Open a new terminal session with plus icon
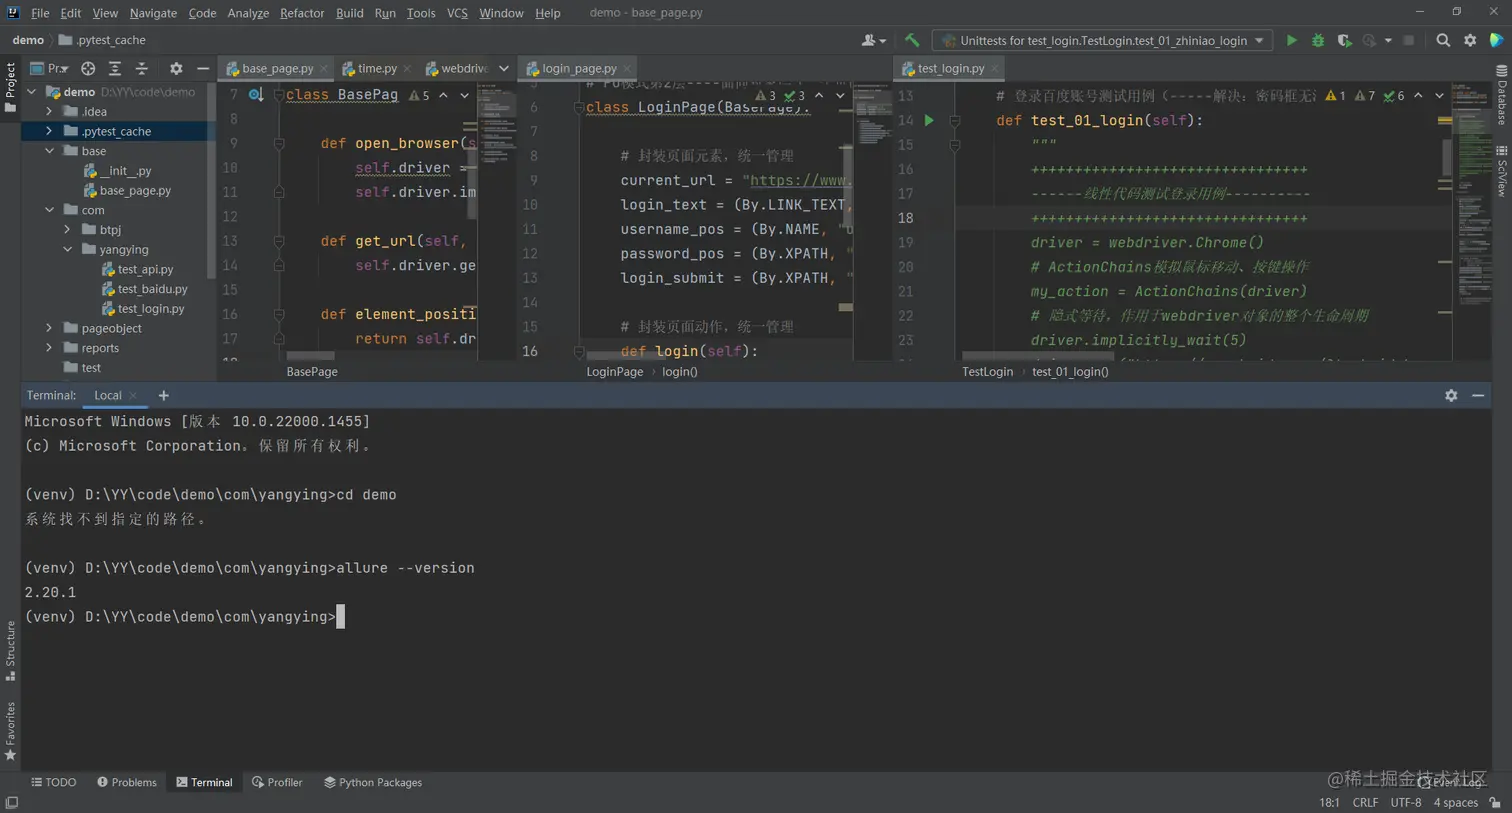The height and width of the screenshot is (813, 1512). [x=164, y=395]
